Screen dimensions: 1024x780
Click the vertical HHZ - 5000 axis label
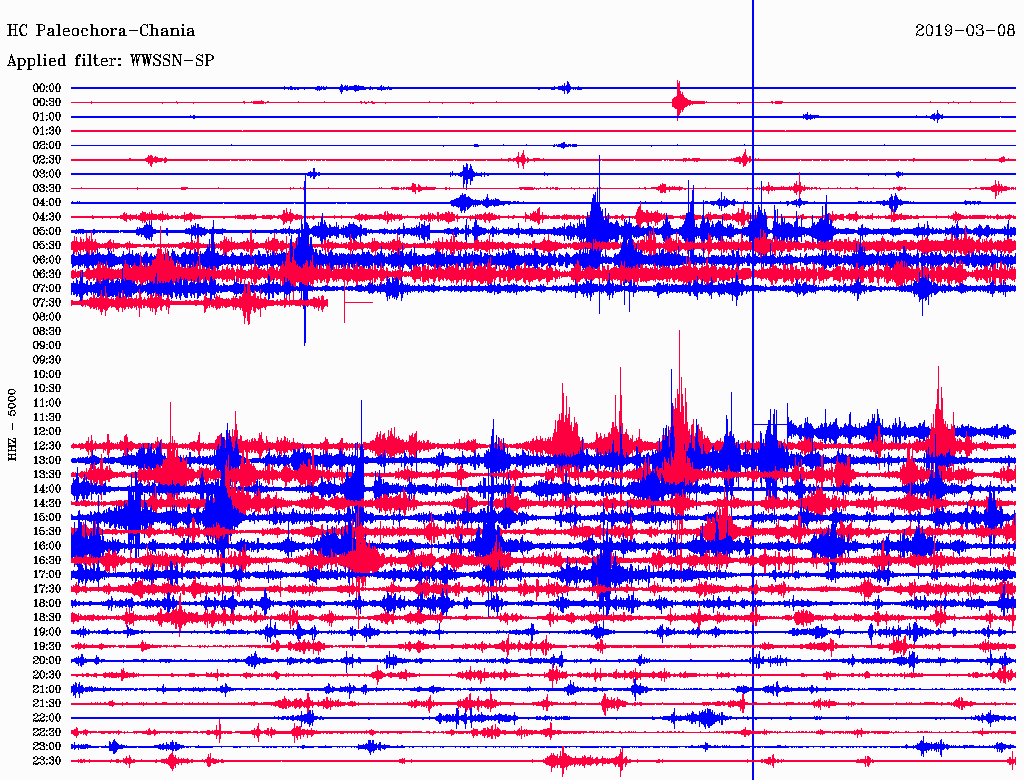(12, 425)
